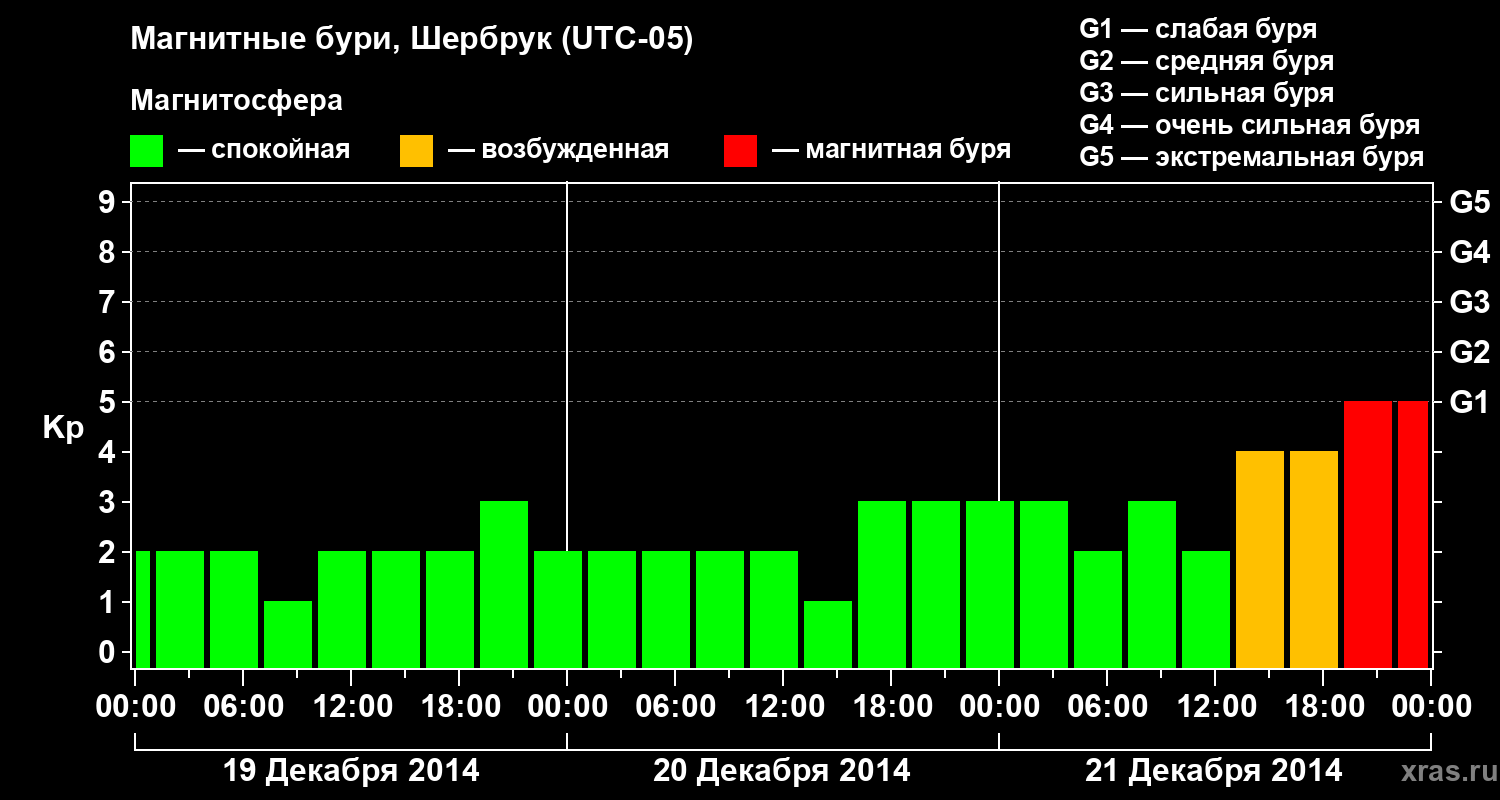Click the 'G2' label on the right axis
Viewport: 1500px width, 800px height.
click(1469, 352)
